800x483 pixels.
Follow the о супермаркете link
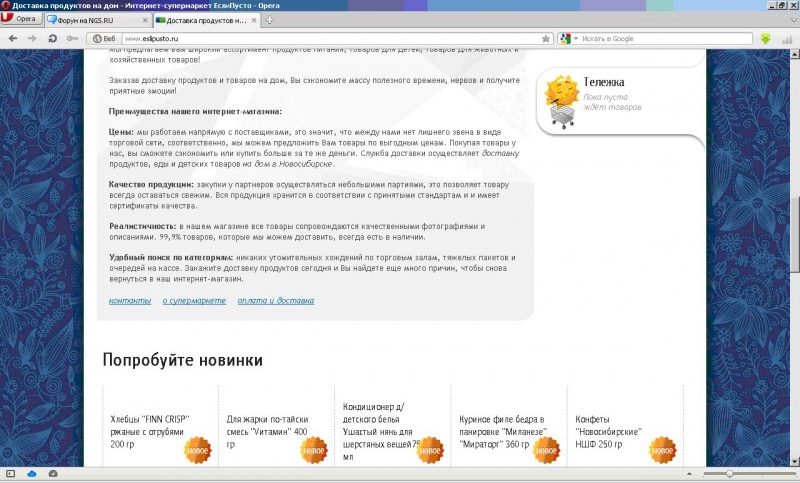click(194, 300)
